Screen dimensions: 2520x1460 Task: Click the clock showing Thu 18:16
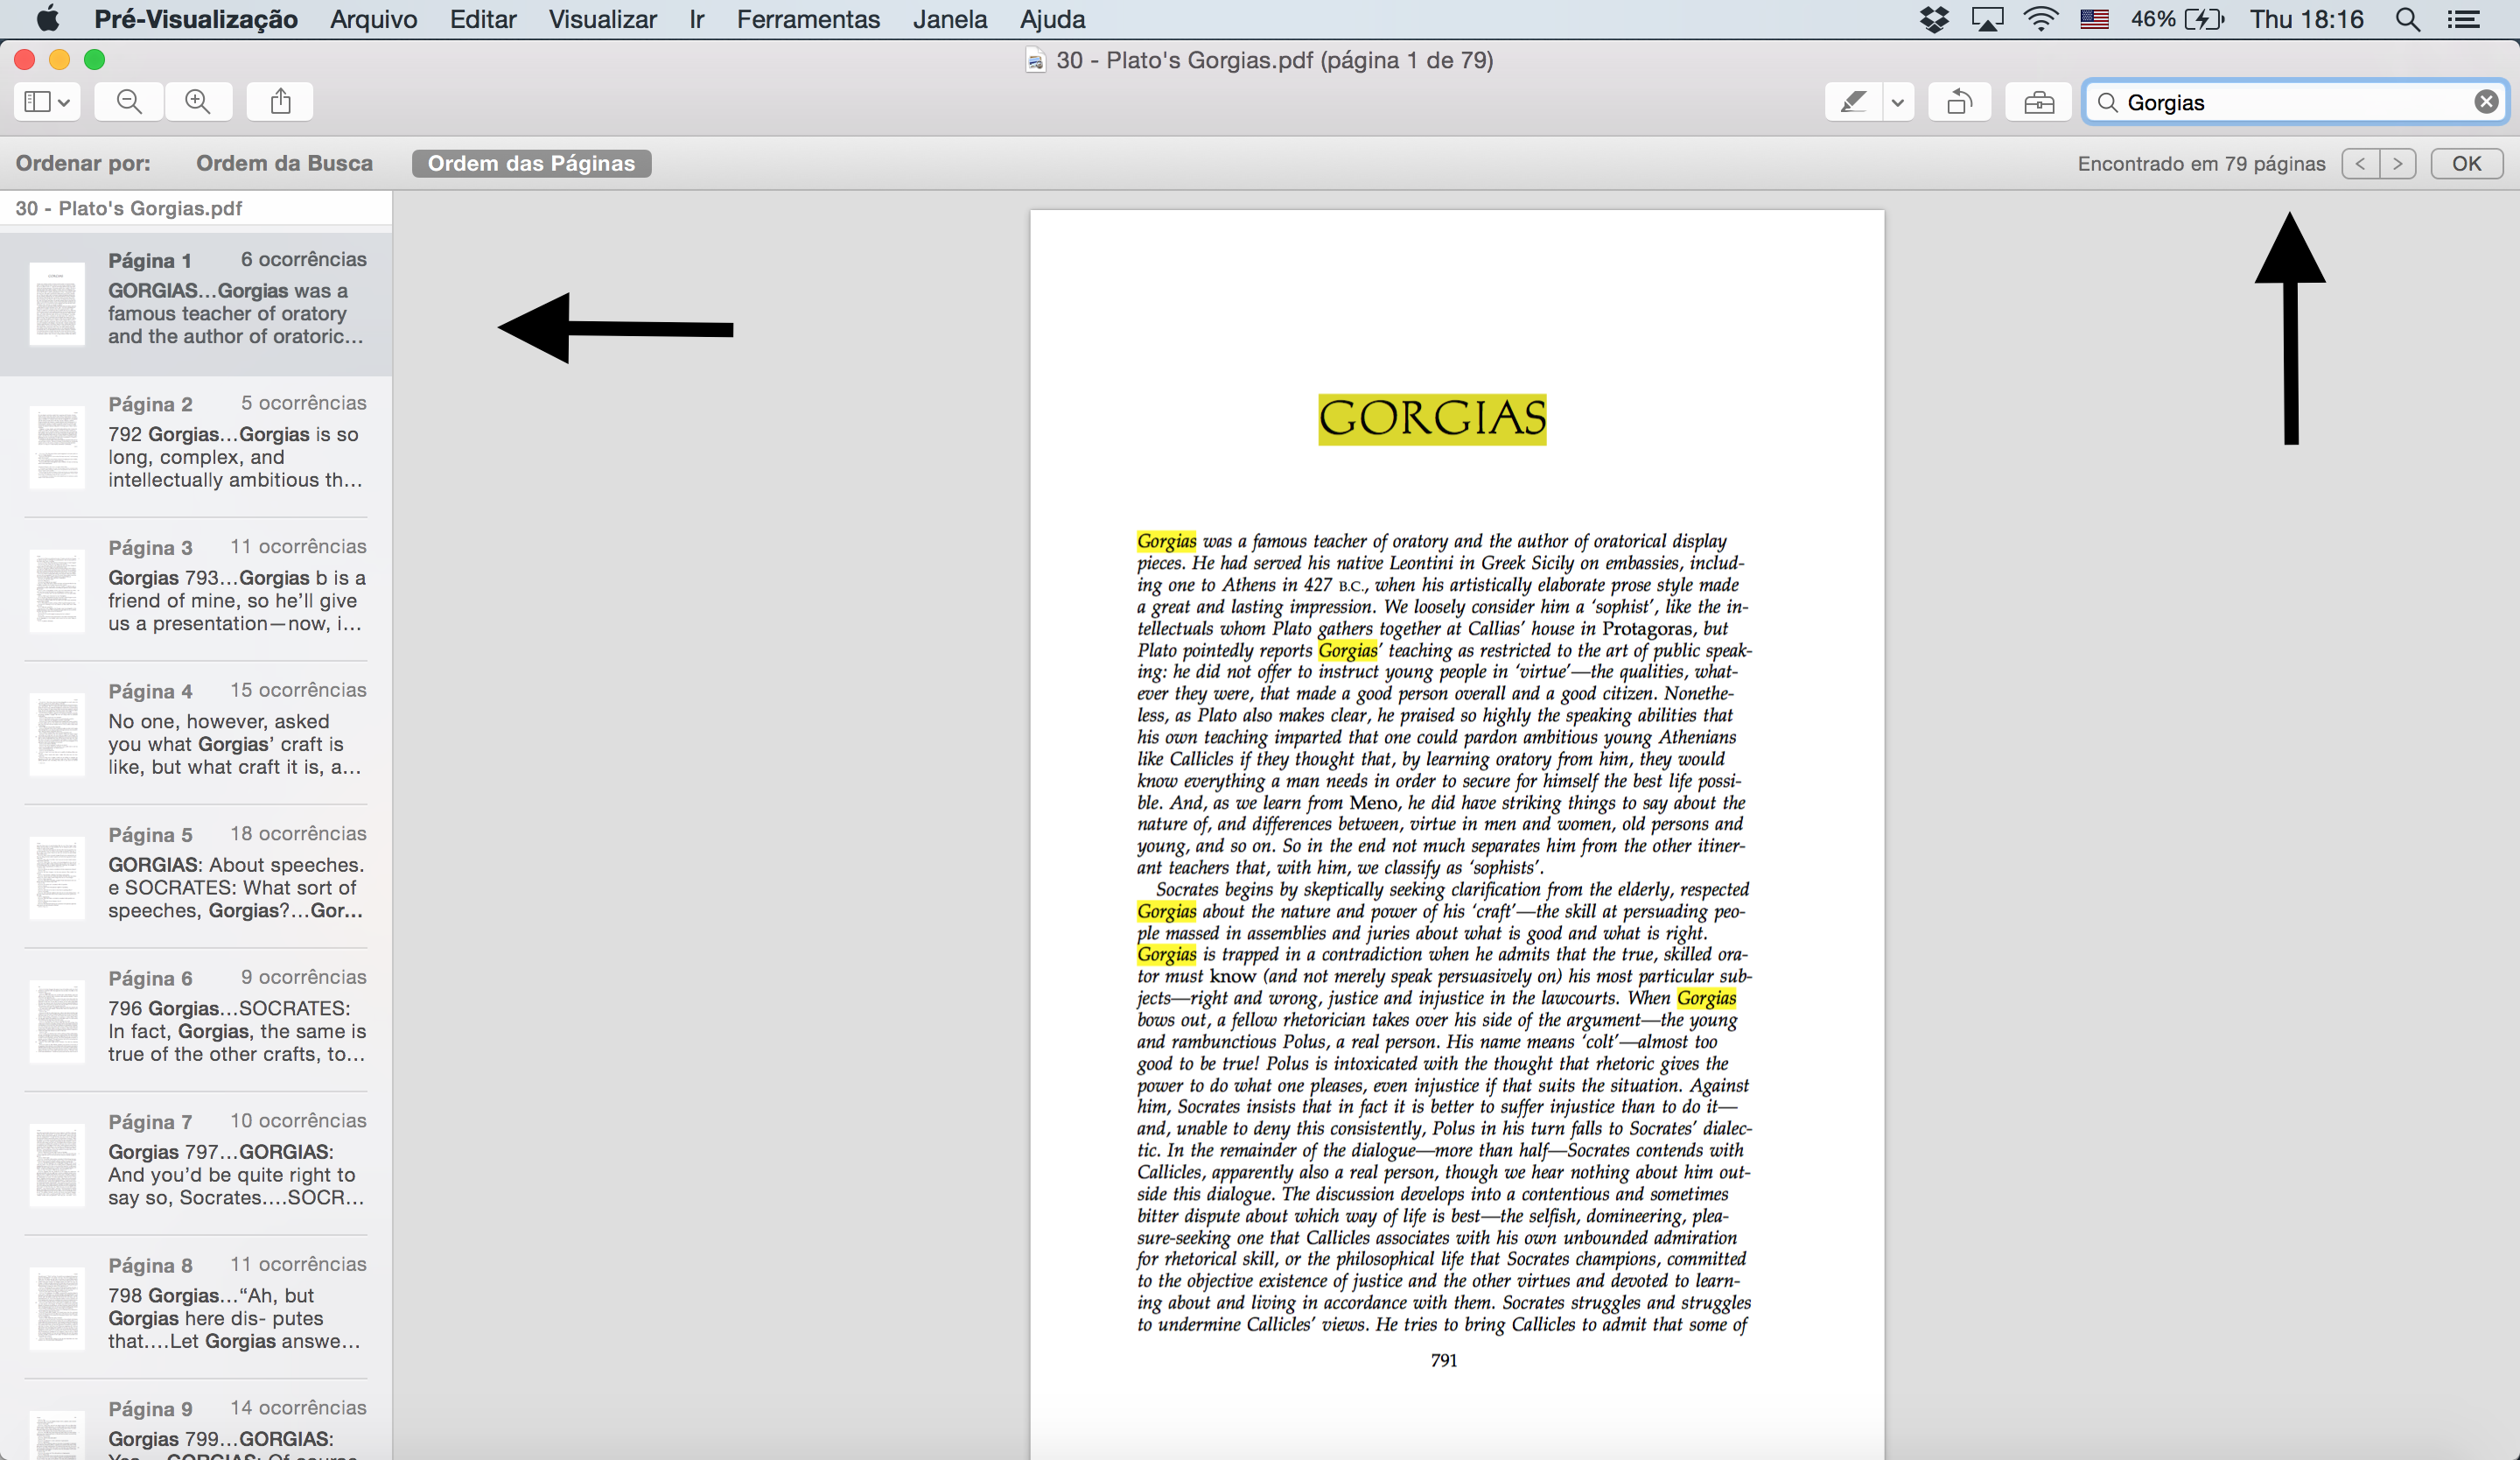click(2307, 19)
